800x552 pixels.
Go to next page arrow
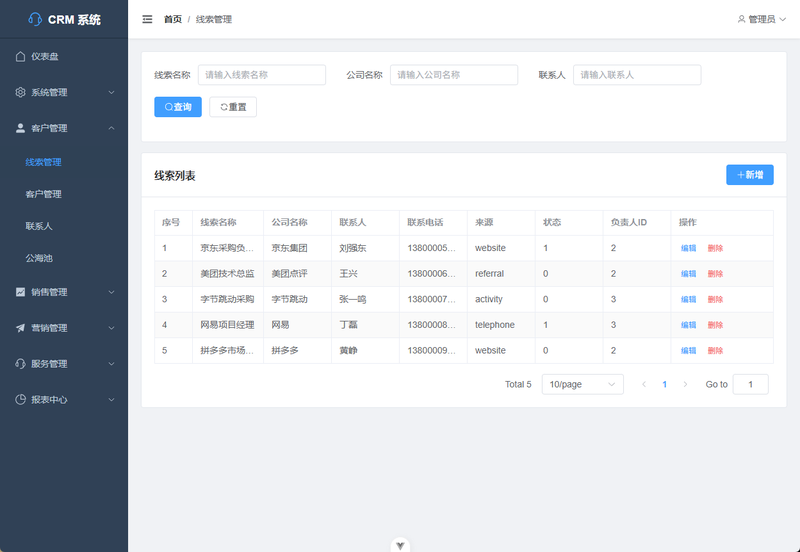(x=685, y=385)
